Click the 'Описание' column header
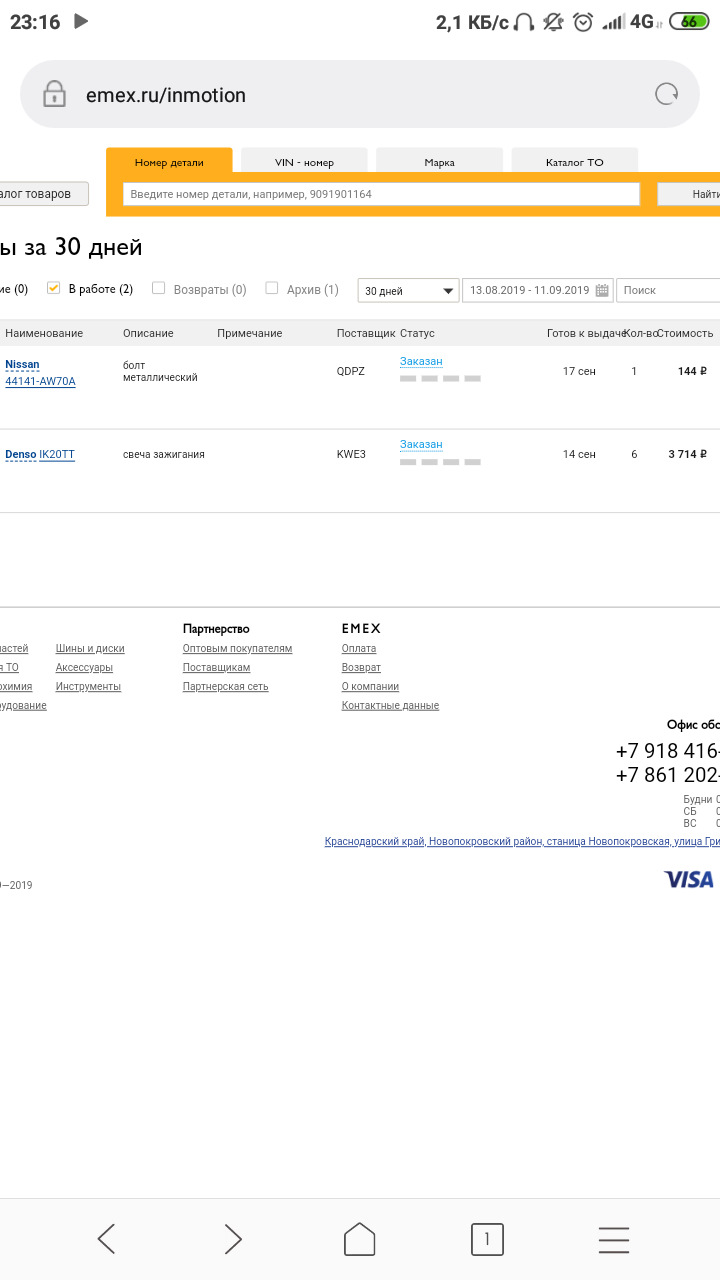Screen dimensions: 720x1280 [x=148, y=333]
